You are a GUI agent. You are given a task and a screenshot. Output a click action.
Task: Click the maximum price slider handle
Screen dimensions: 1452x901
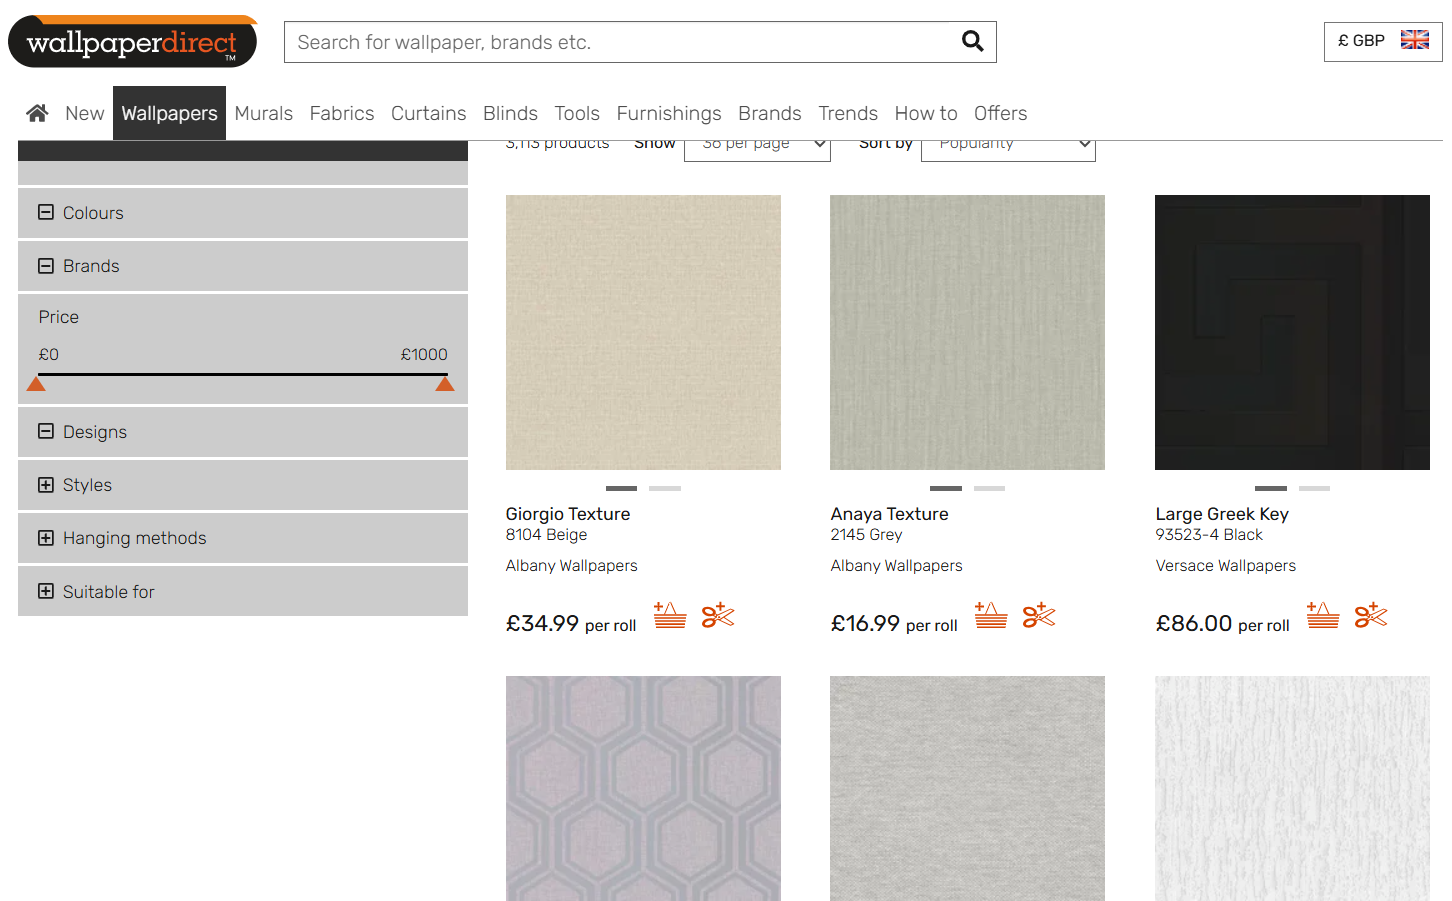[445, 385]
